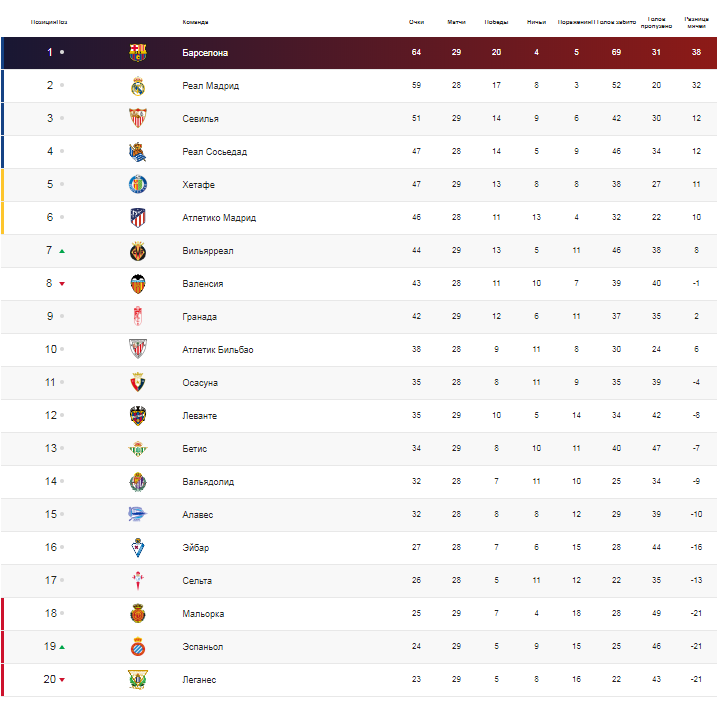Open the Атлетик Бильбао team link
Screen dimensions: 725x715
pyautogui.click(x=218, y=350)
